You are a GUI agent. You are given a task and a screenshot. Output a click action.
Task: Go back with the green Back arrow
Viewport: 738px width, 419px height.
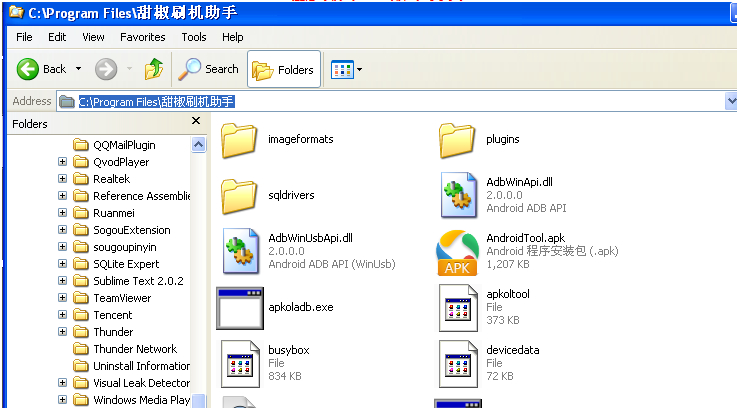(28, 69)
